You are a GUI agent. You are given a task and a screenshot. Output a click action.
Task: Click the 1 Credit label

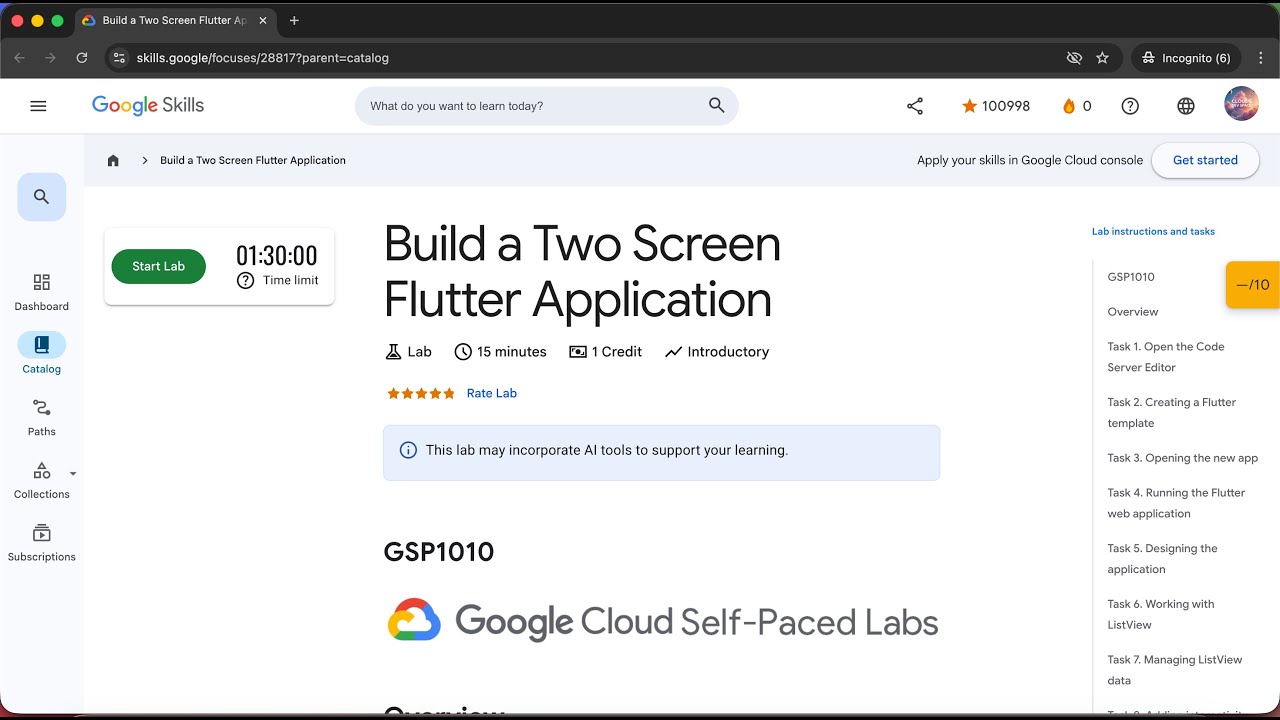(x=605, y=352)
